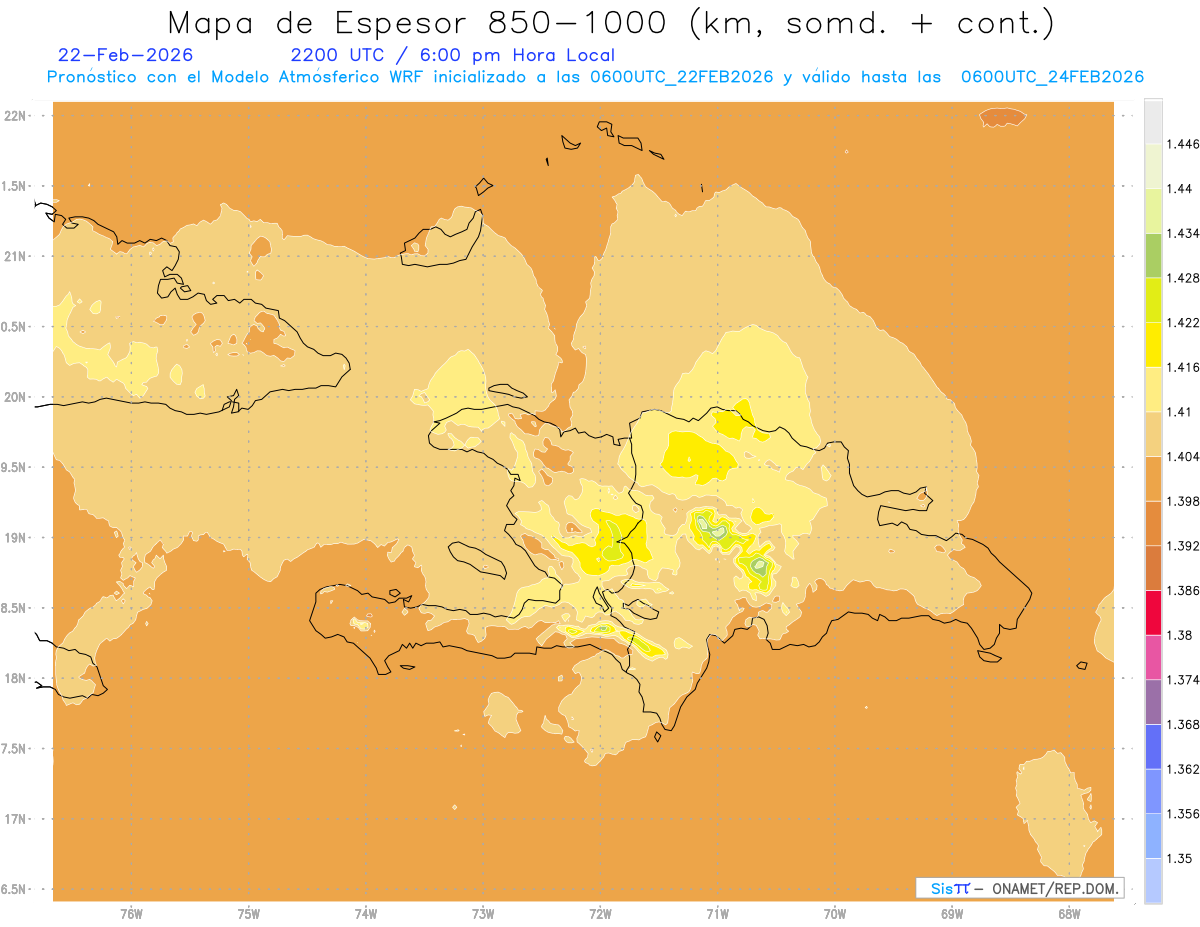Click the '73W' longitude label
Image resolution: width=1200 pixels, height=927 pixels.
pos(483,914)
